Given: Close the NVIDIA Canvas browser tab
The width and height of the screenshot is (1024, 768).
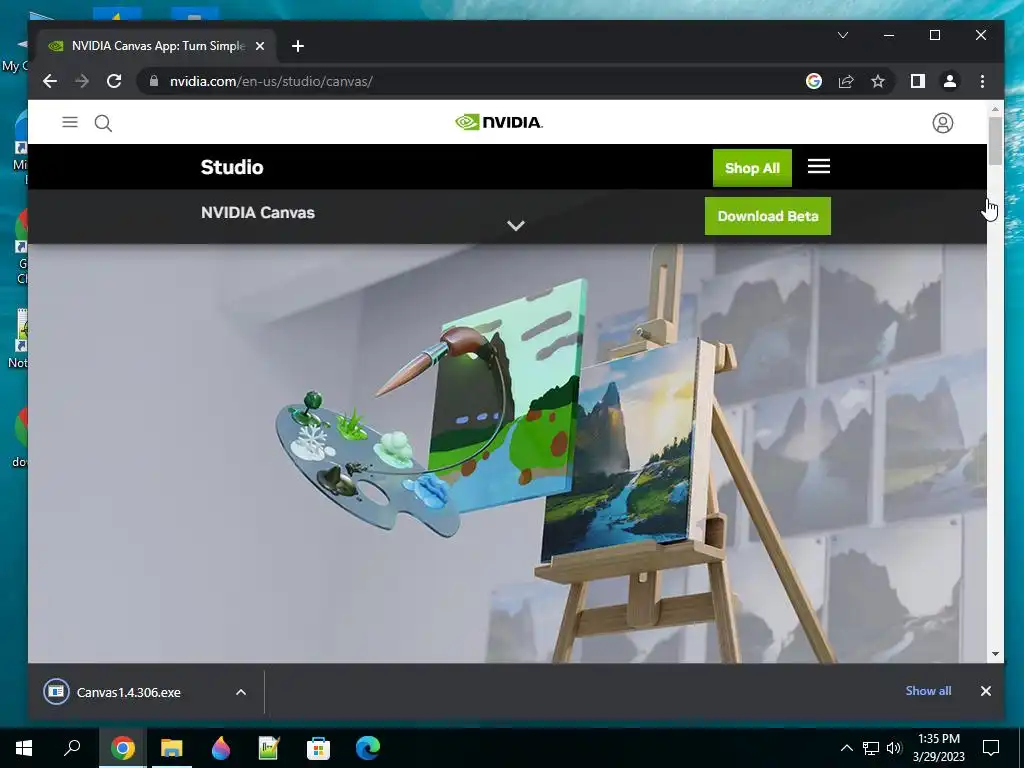Looking at the screenshot, I should [260, 46].
